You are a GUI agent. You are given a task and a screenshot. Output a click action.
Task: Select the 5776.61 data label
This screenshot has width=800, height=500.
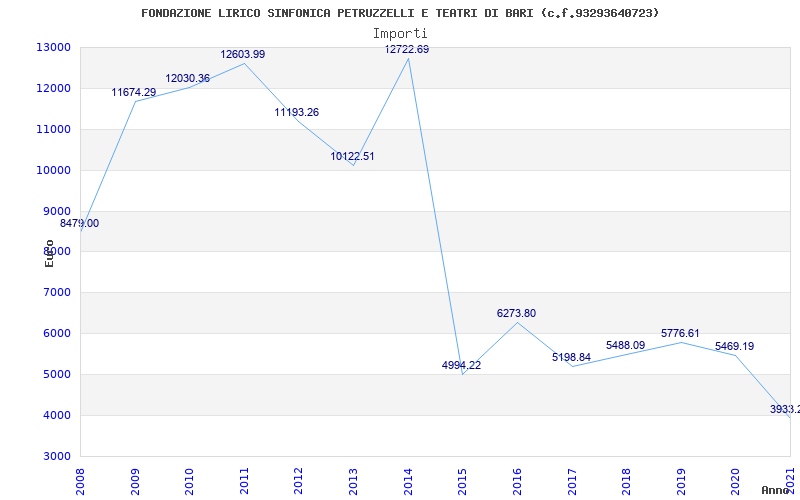[680, 333]
